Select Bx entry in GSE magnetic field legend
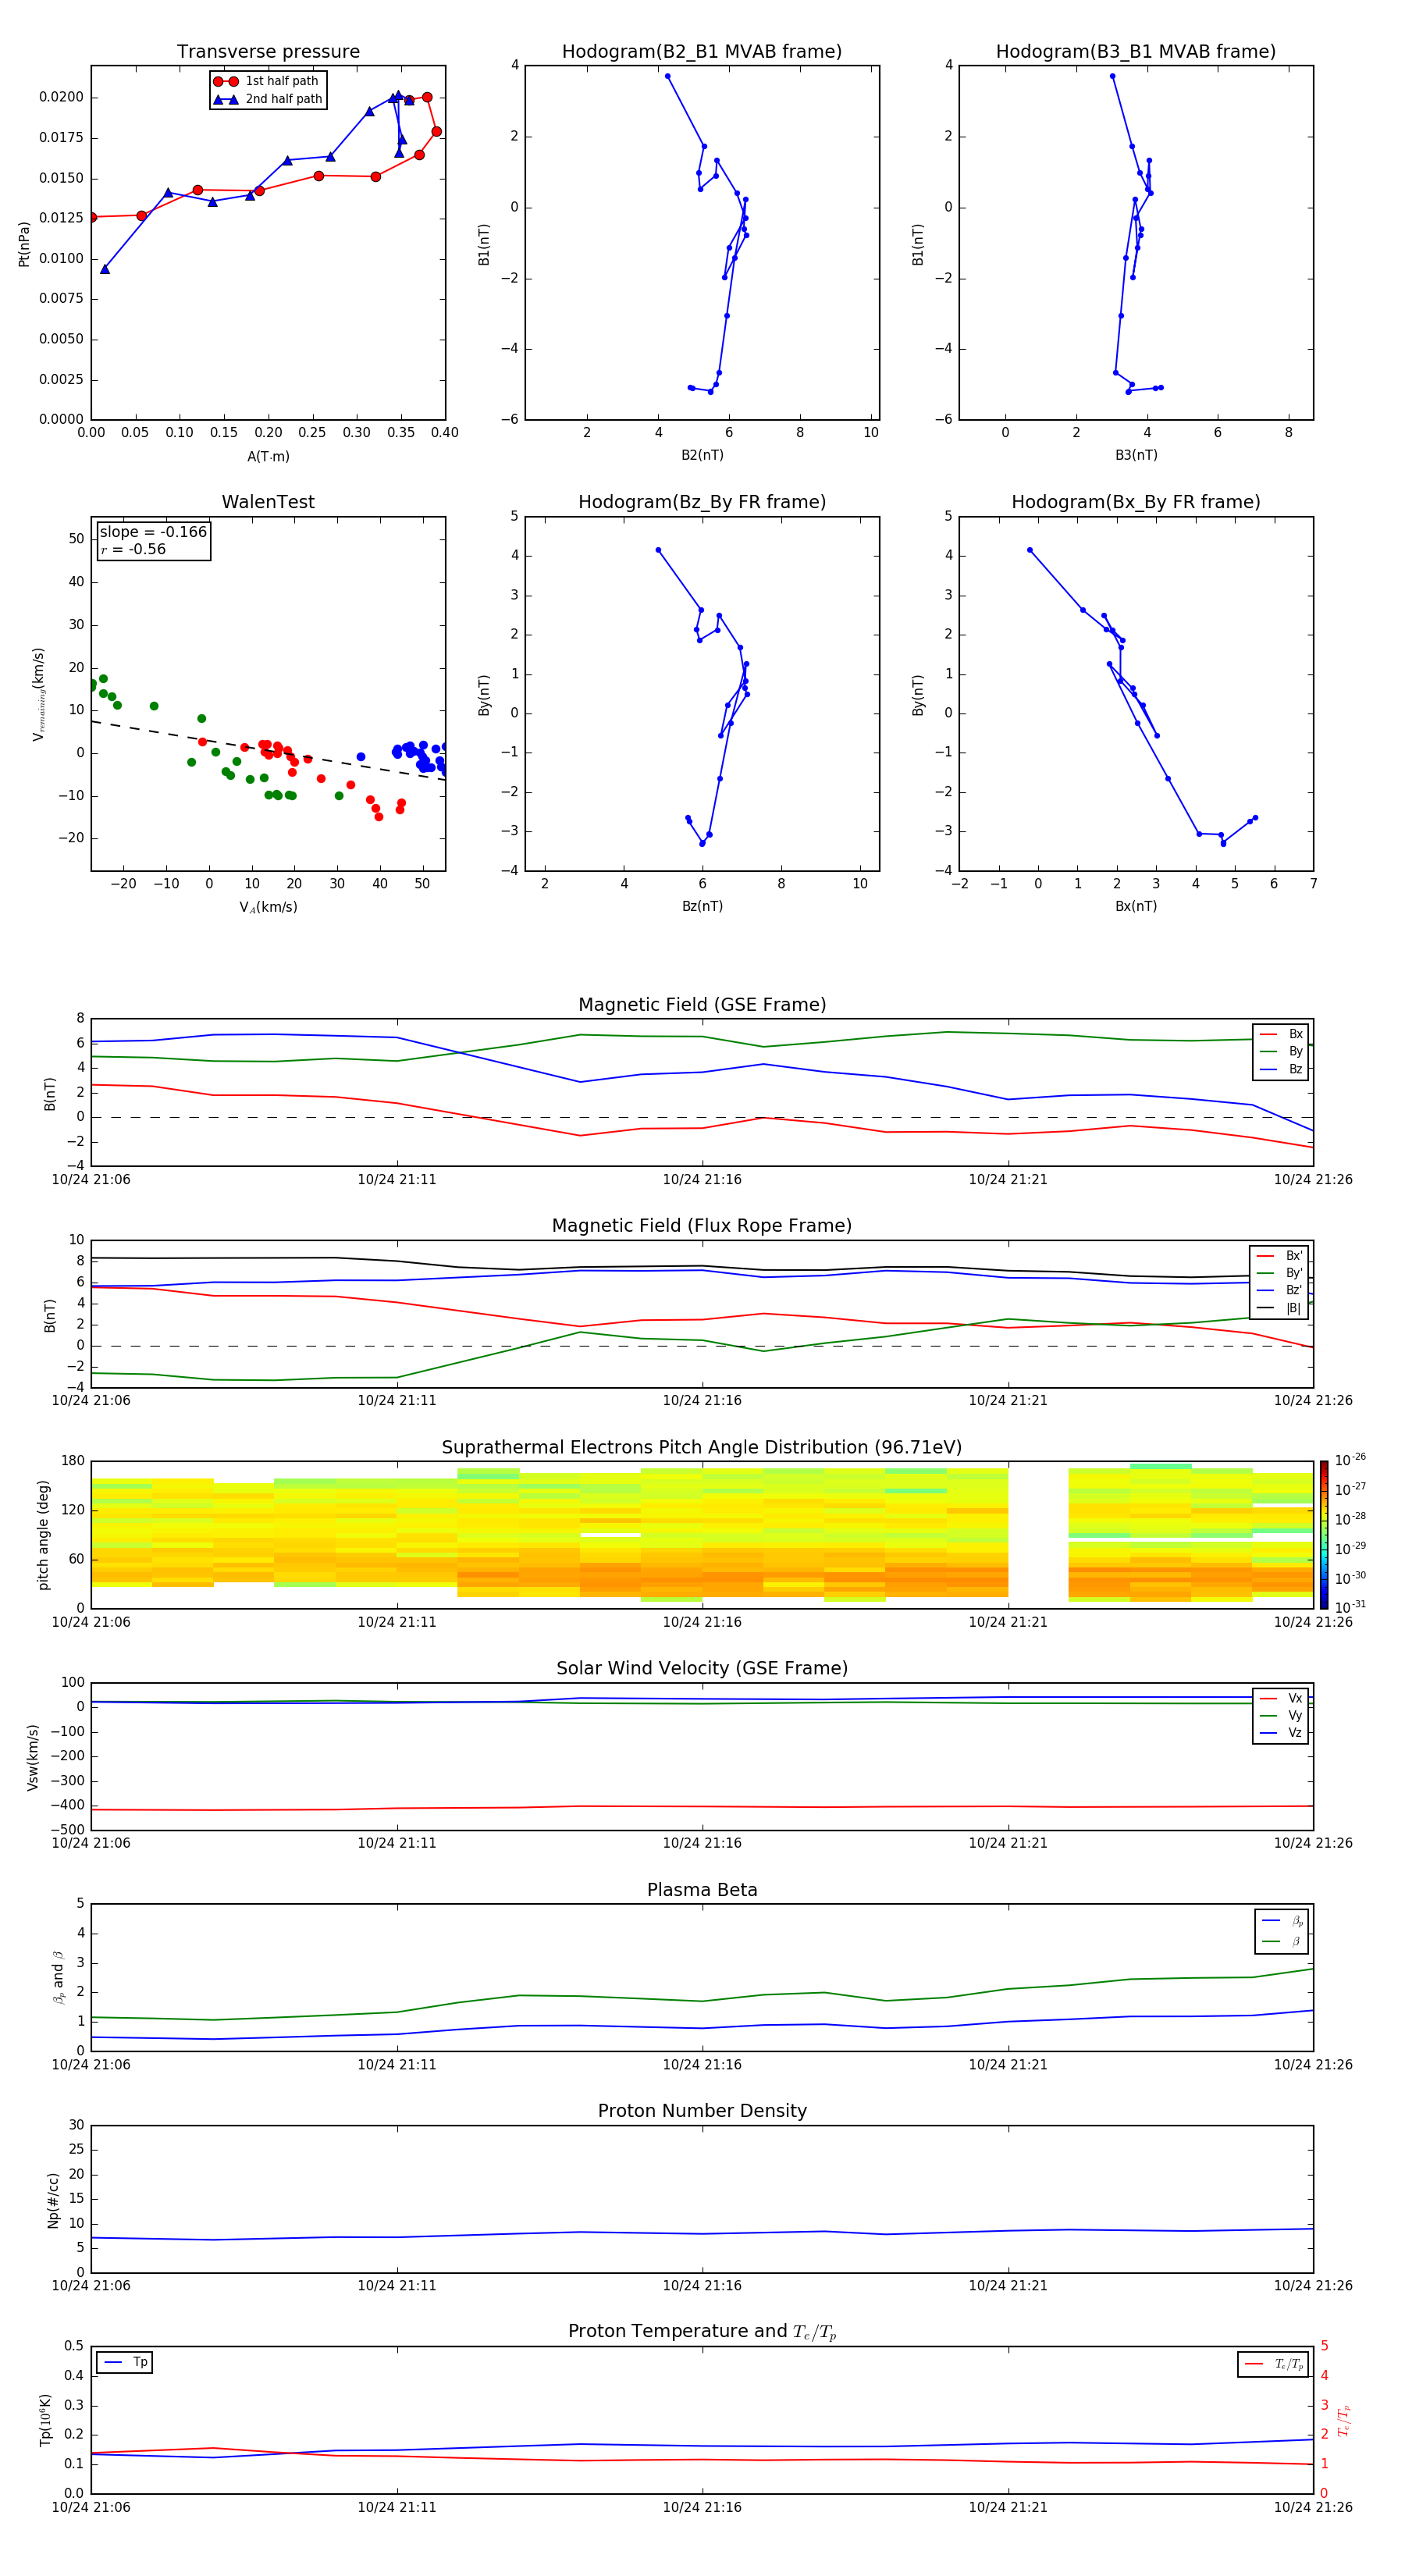1405x2576 pixels. (x=1281, y=1034)
